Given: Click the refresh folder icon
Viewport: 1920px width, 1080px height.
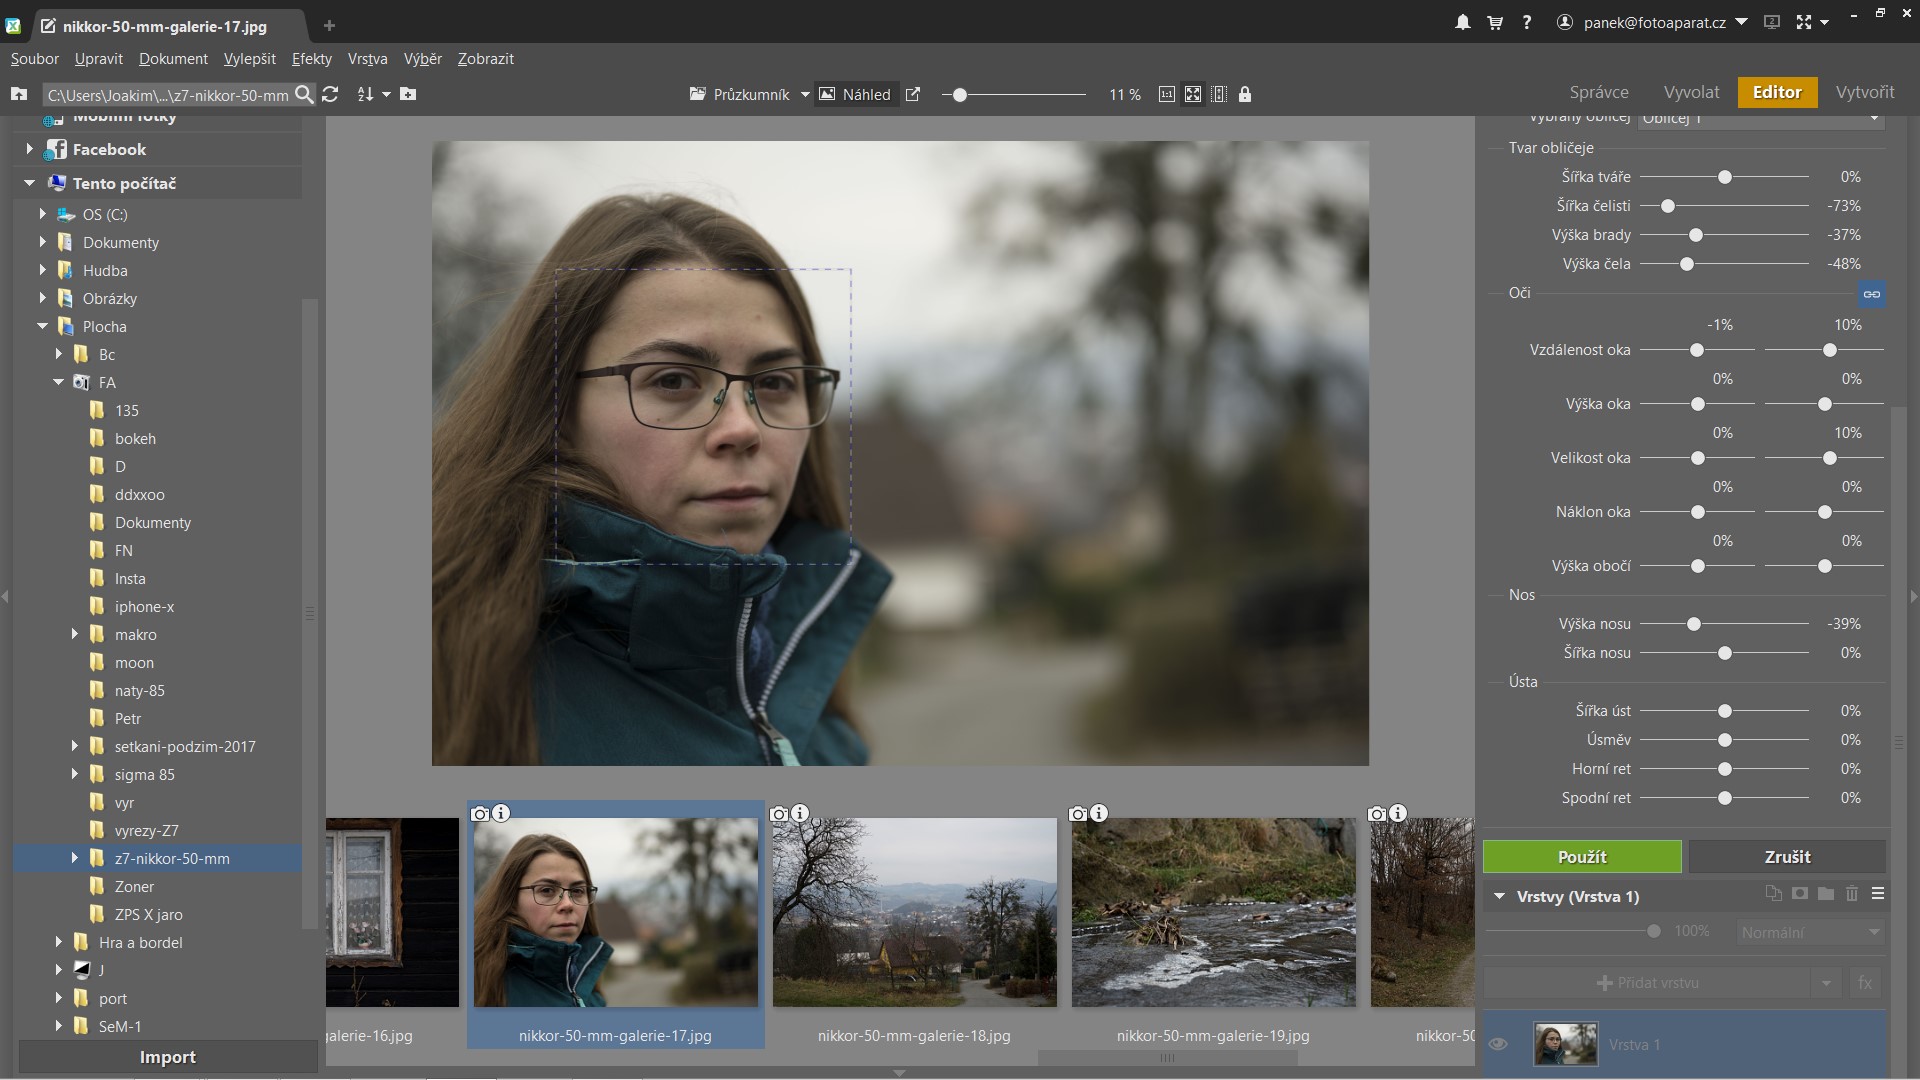Looking at the screenshot, I should pos(330,94).
